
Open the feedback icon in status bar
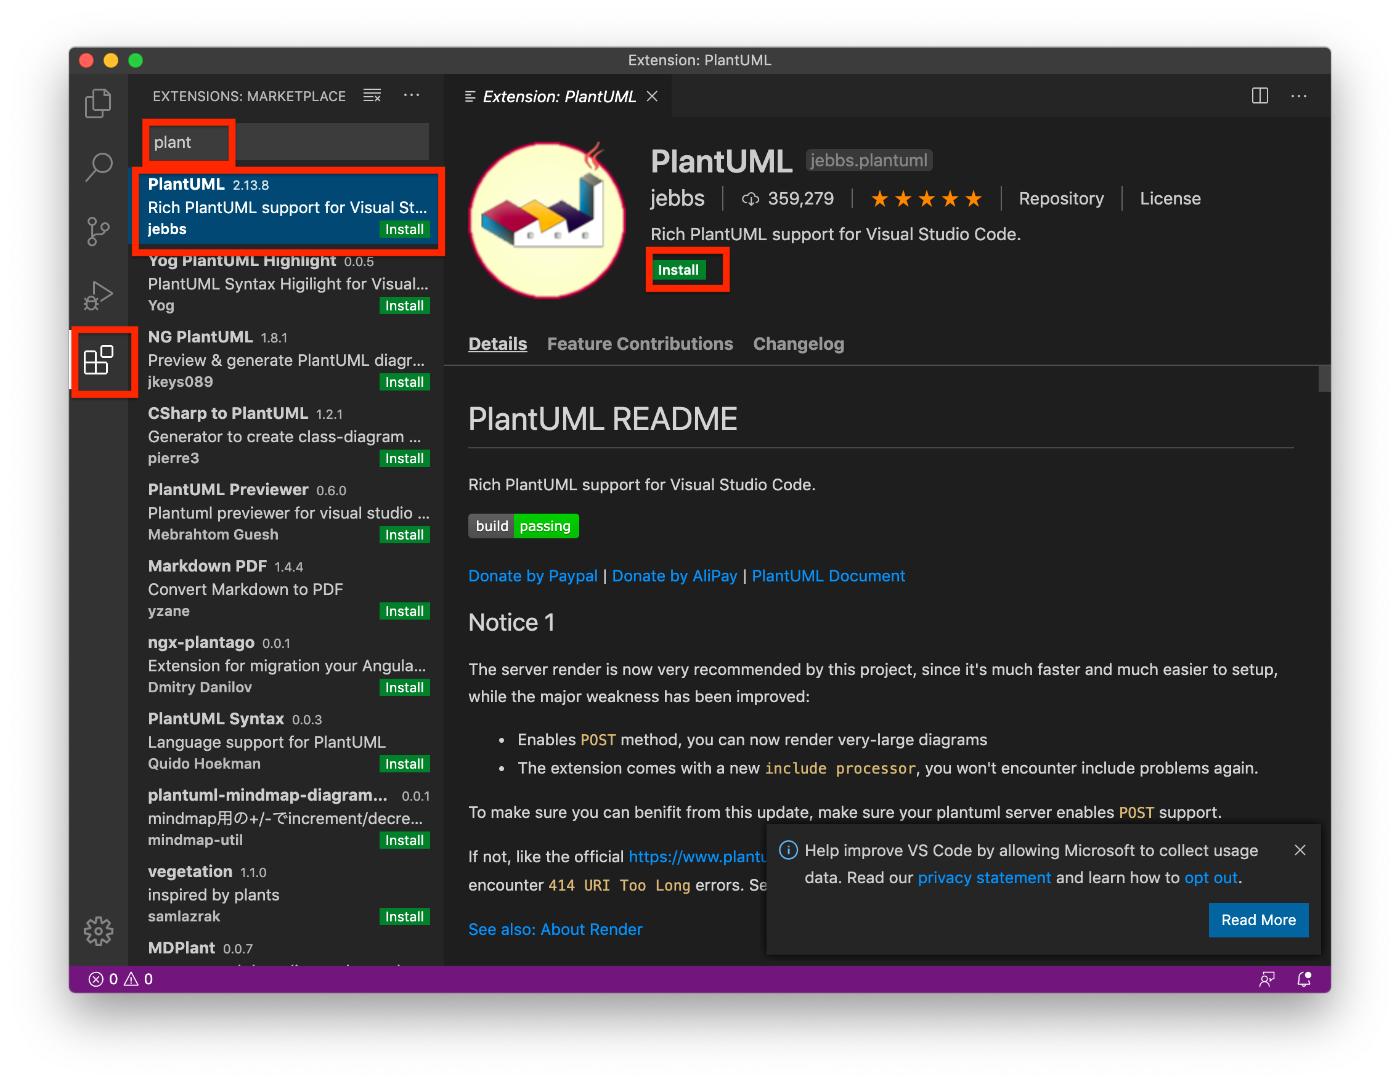click(1267, 979)
